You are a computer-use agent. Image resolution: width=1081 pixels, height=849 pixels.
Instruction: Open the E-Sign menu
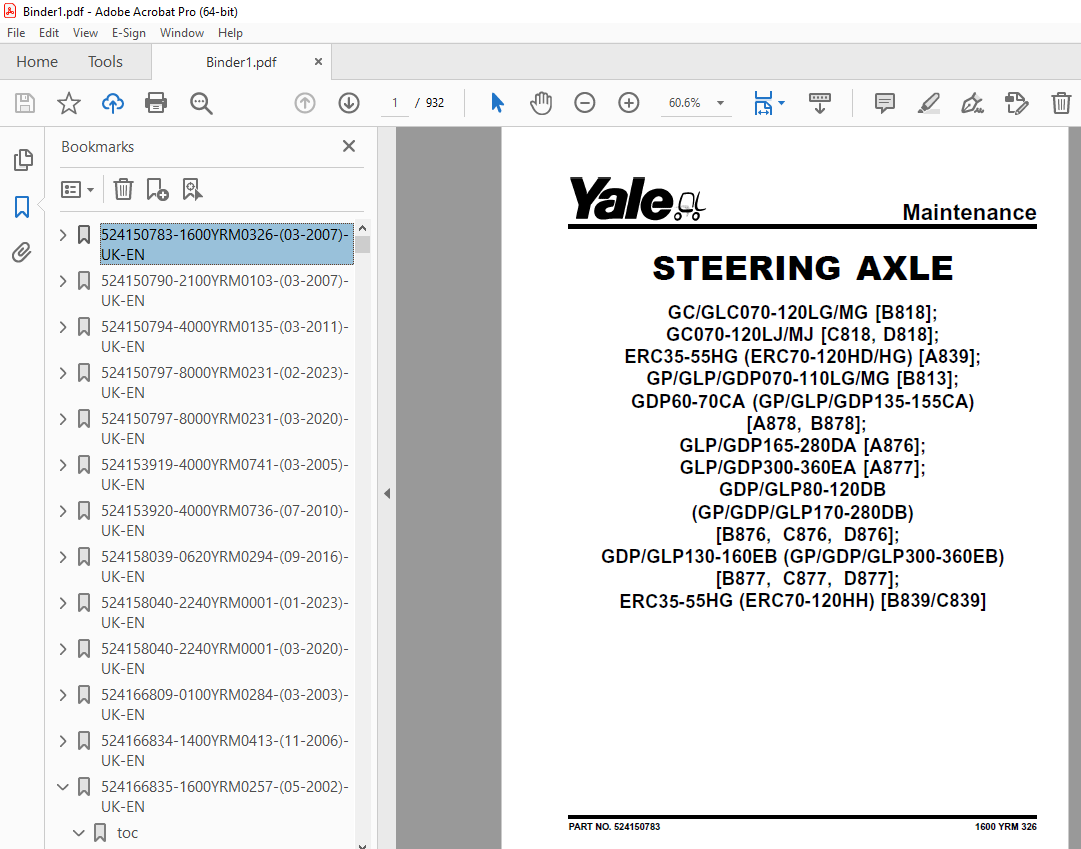[x=129, y=32]
